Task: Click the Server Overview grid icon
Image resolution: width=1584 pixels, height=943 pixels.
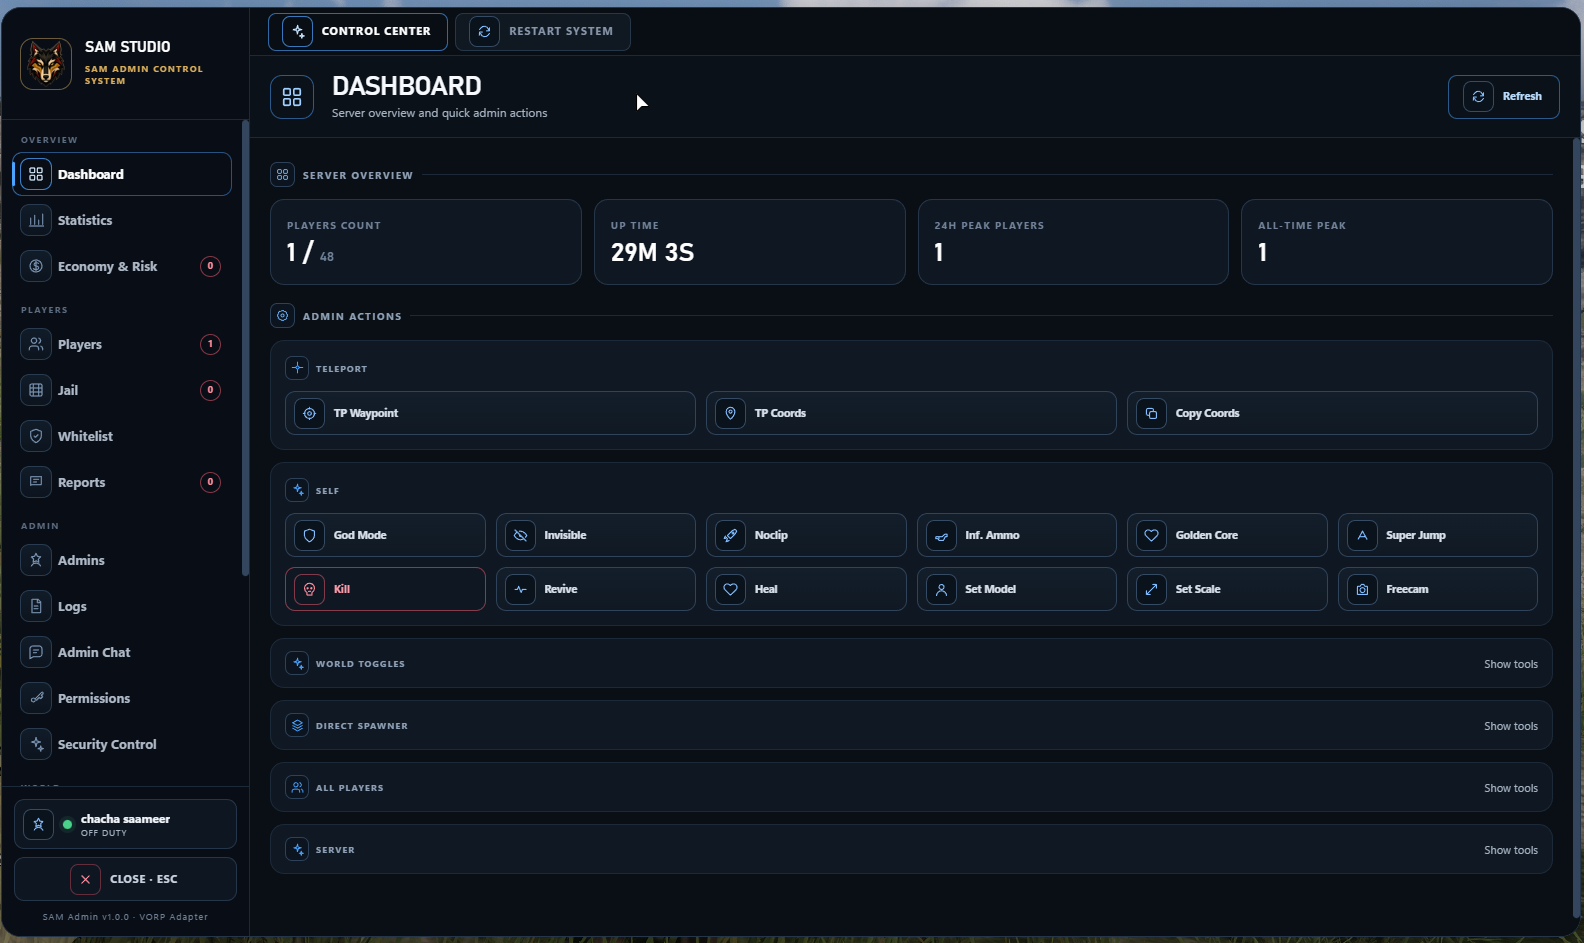Action: pos(282,175)
